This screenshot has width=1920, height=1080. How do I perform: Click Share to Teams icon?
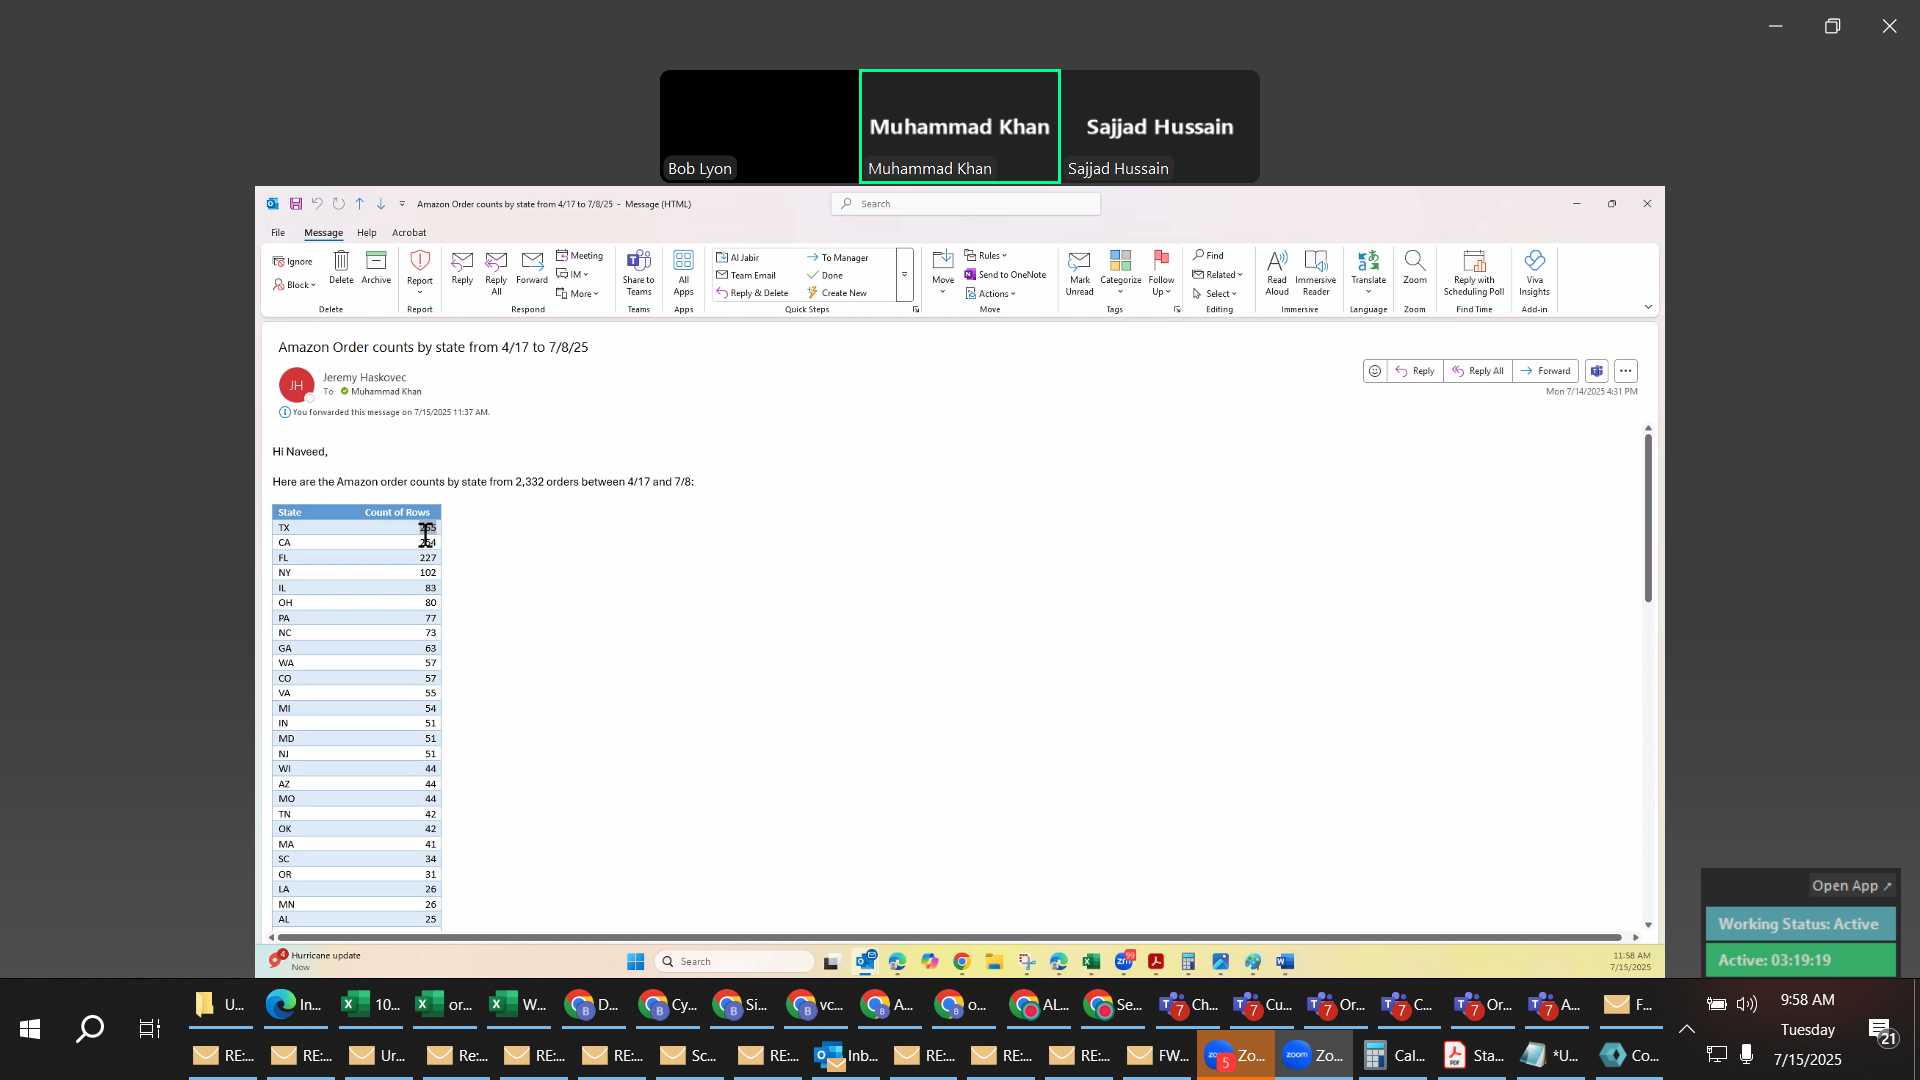point(639,272)
